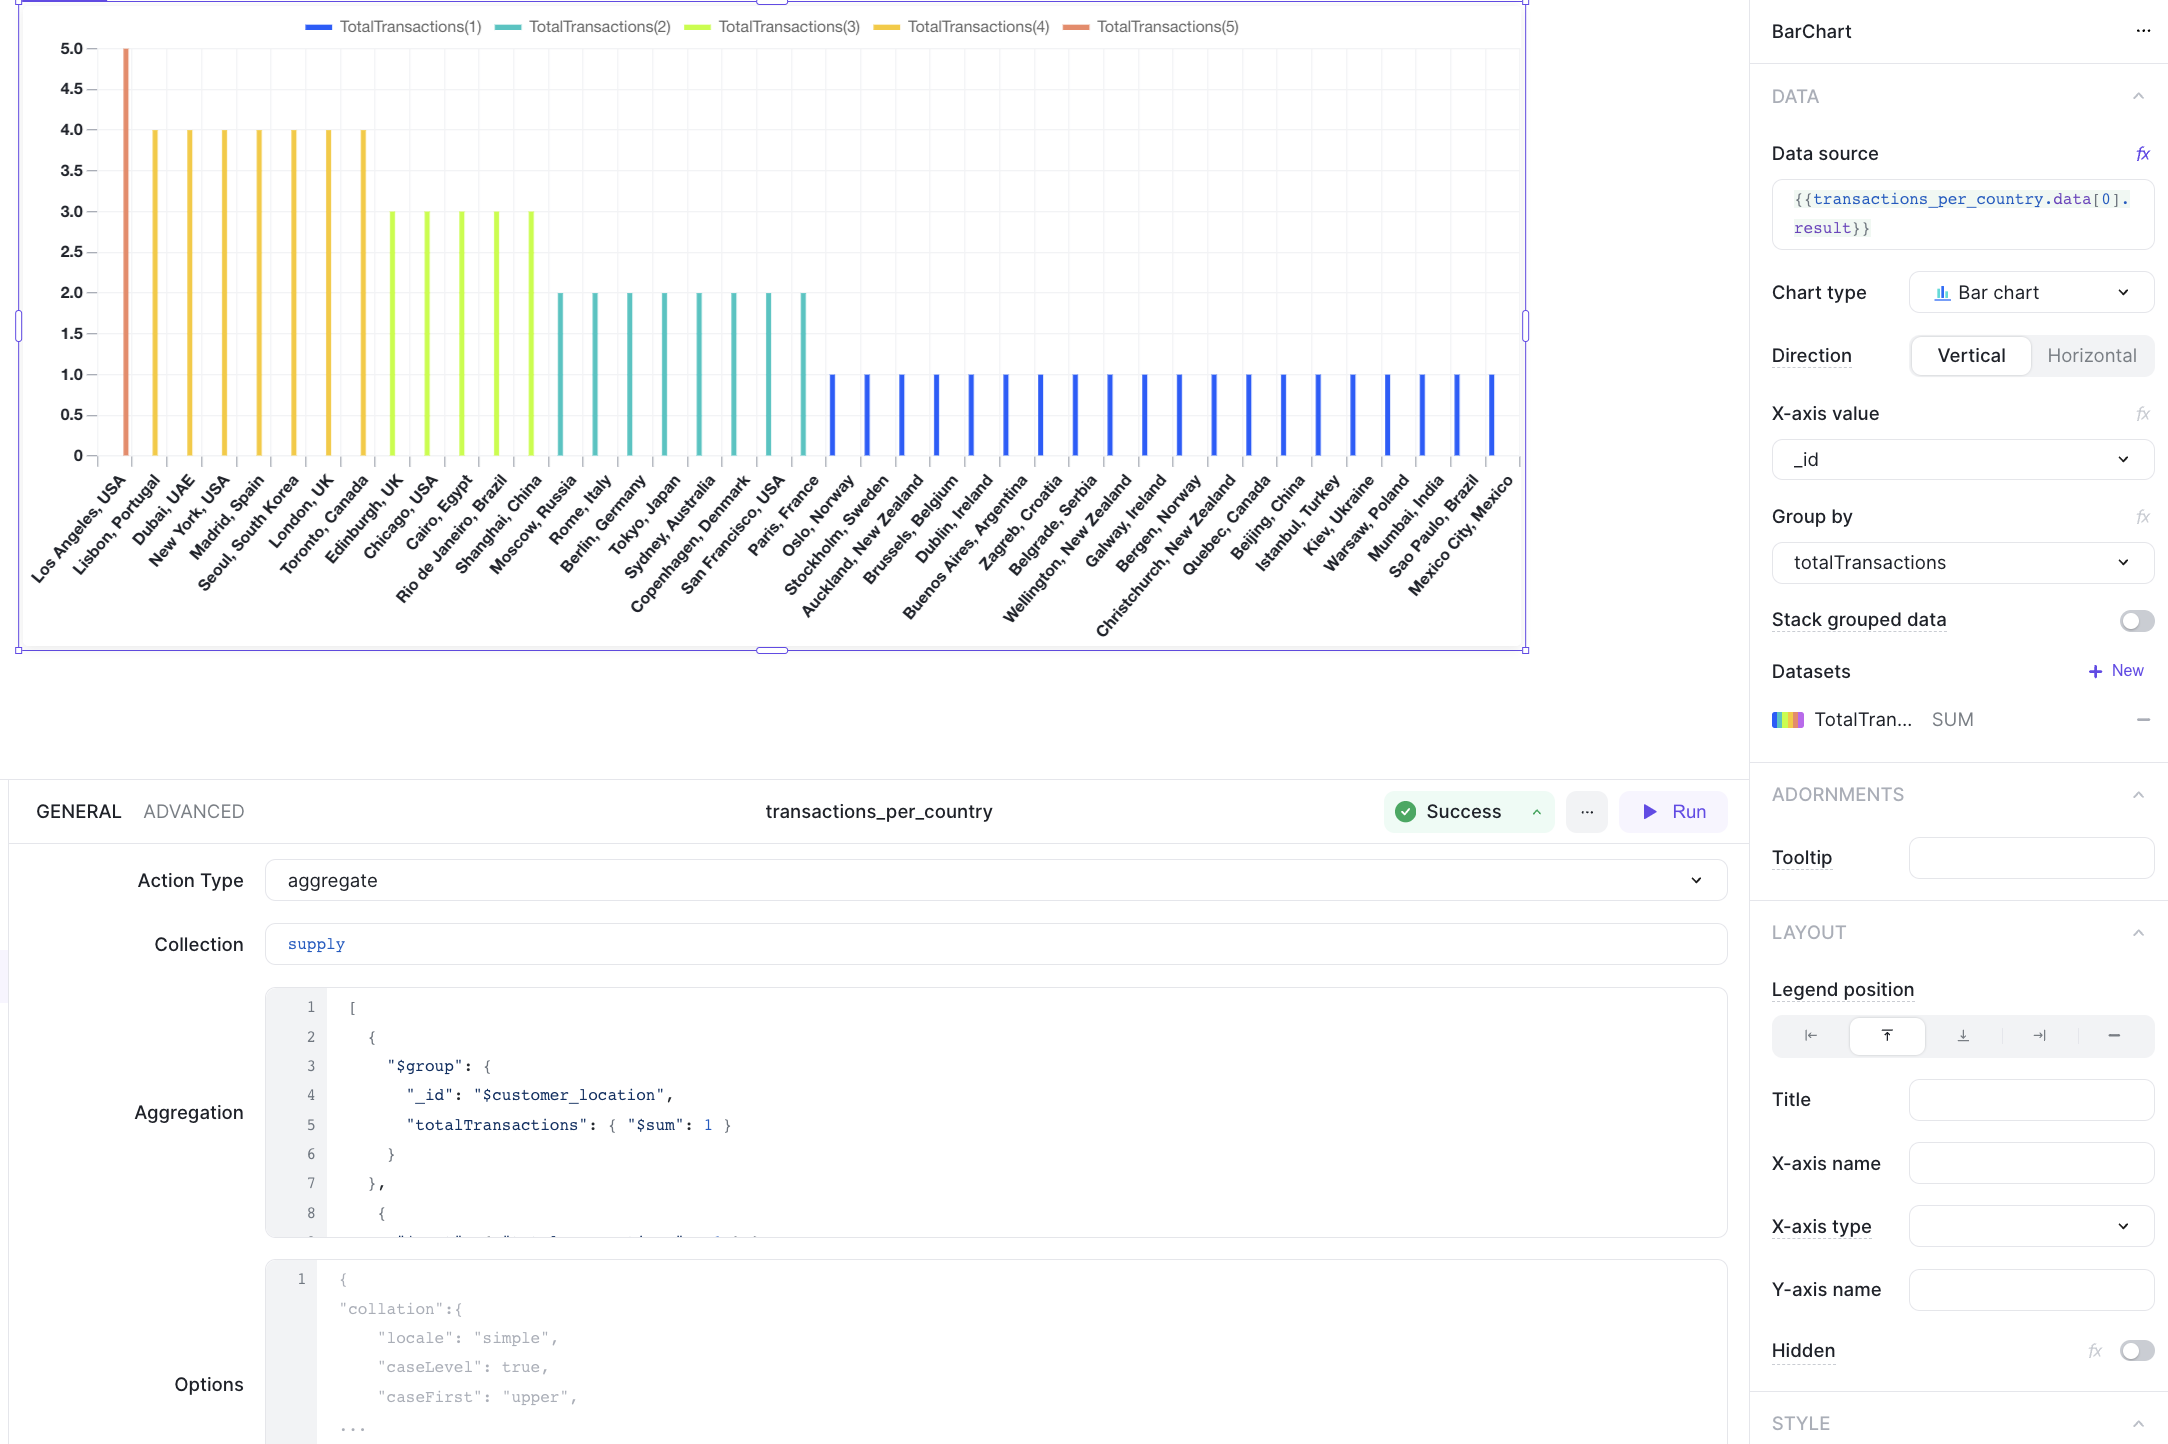Set legend position to bottom
The width and height of the screenshot is (2168, 1444).
point(1963,1036)
